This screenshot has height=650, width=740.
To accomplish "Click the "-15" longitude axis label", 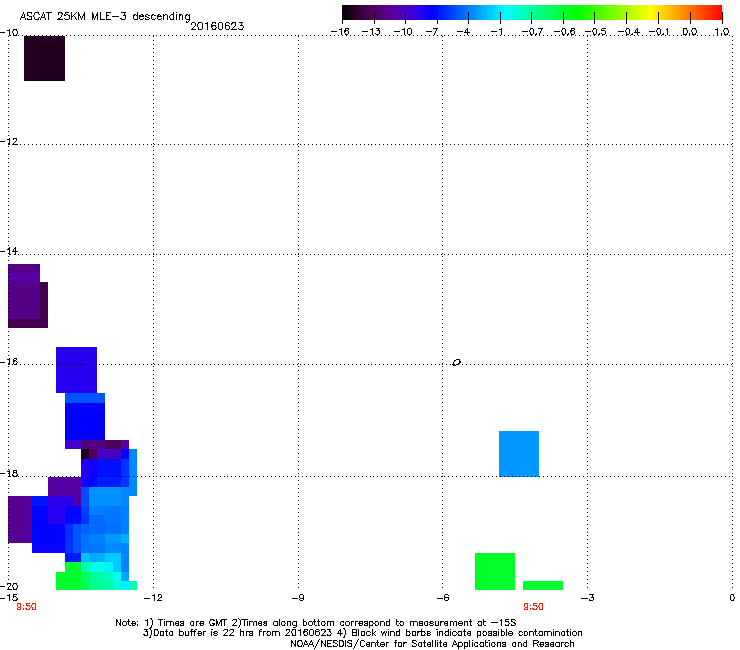I will (x=9, y=598).
